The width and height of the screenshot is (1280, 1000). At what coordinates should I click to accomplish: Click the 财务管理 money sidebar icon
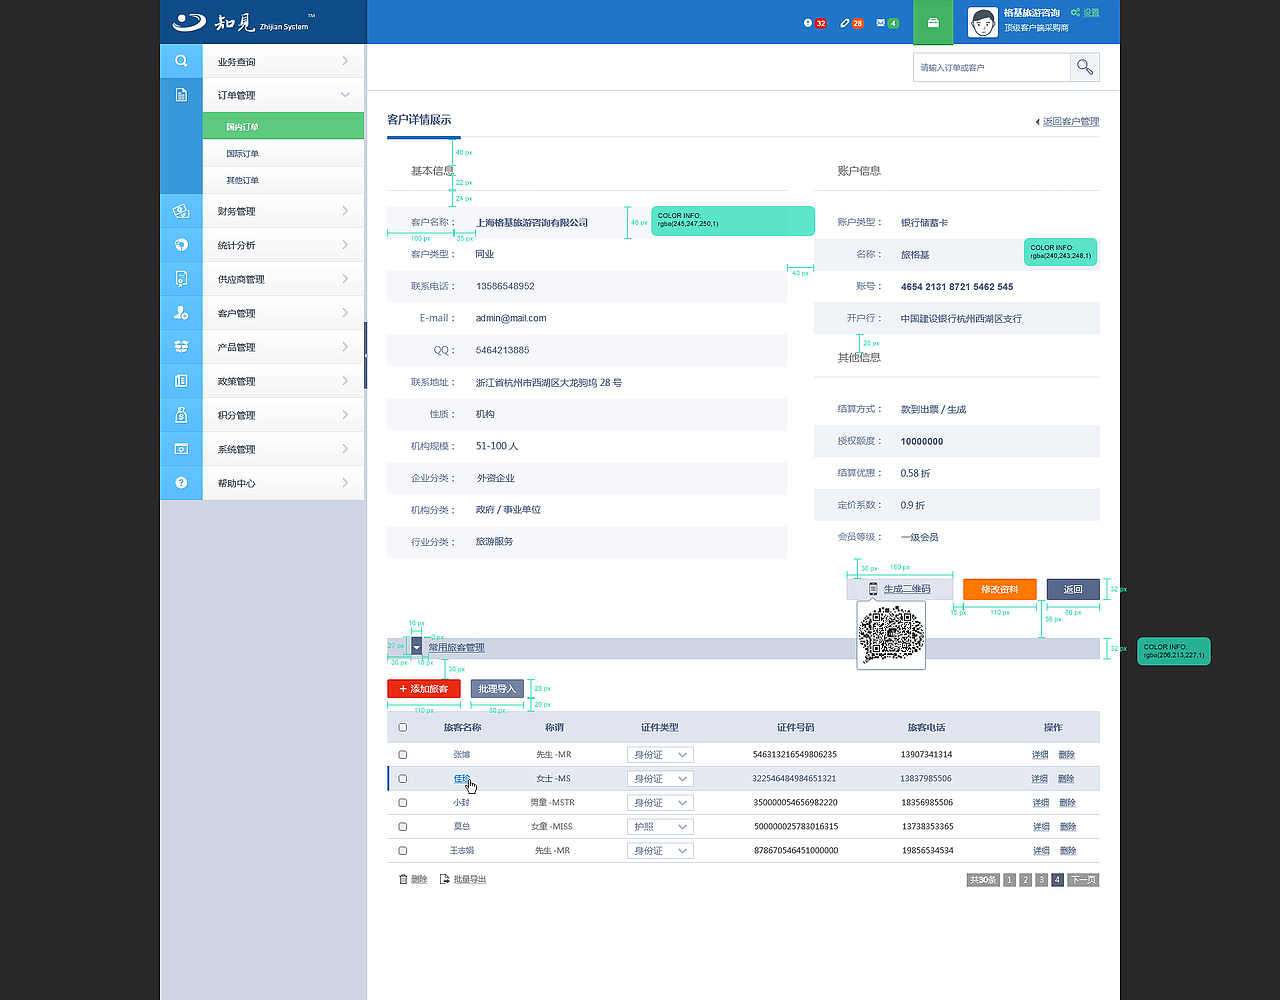[181, 211]
